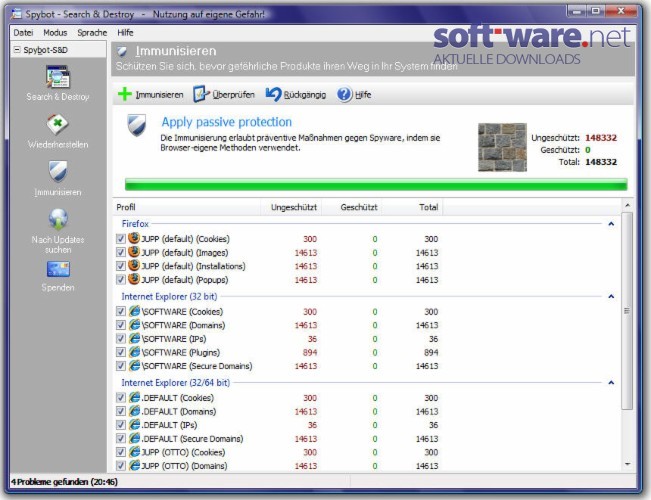Click the green immunization progress bar

[376, 184]
